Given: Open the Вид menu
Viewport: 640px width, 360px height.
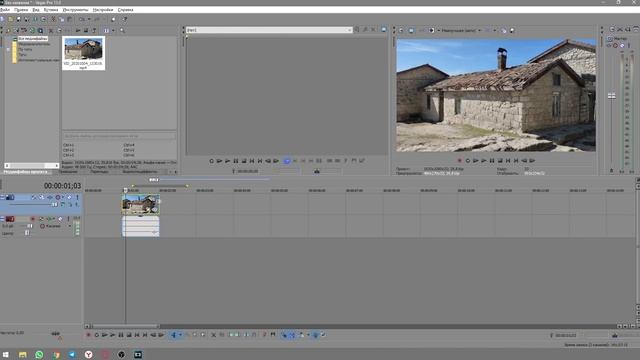Looking at the screenshot, I should [36, 9].
